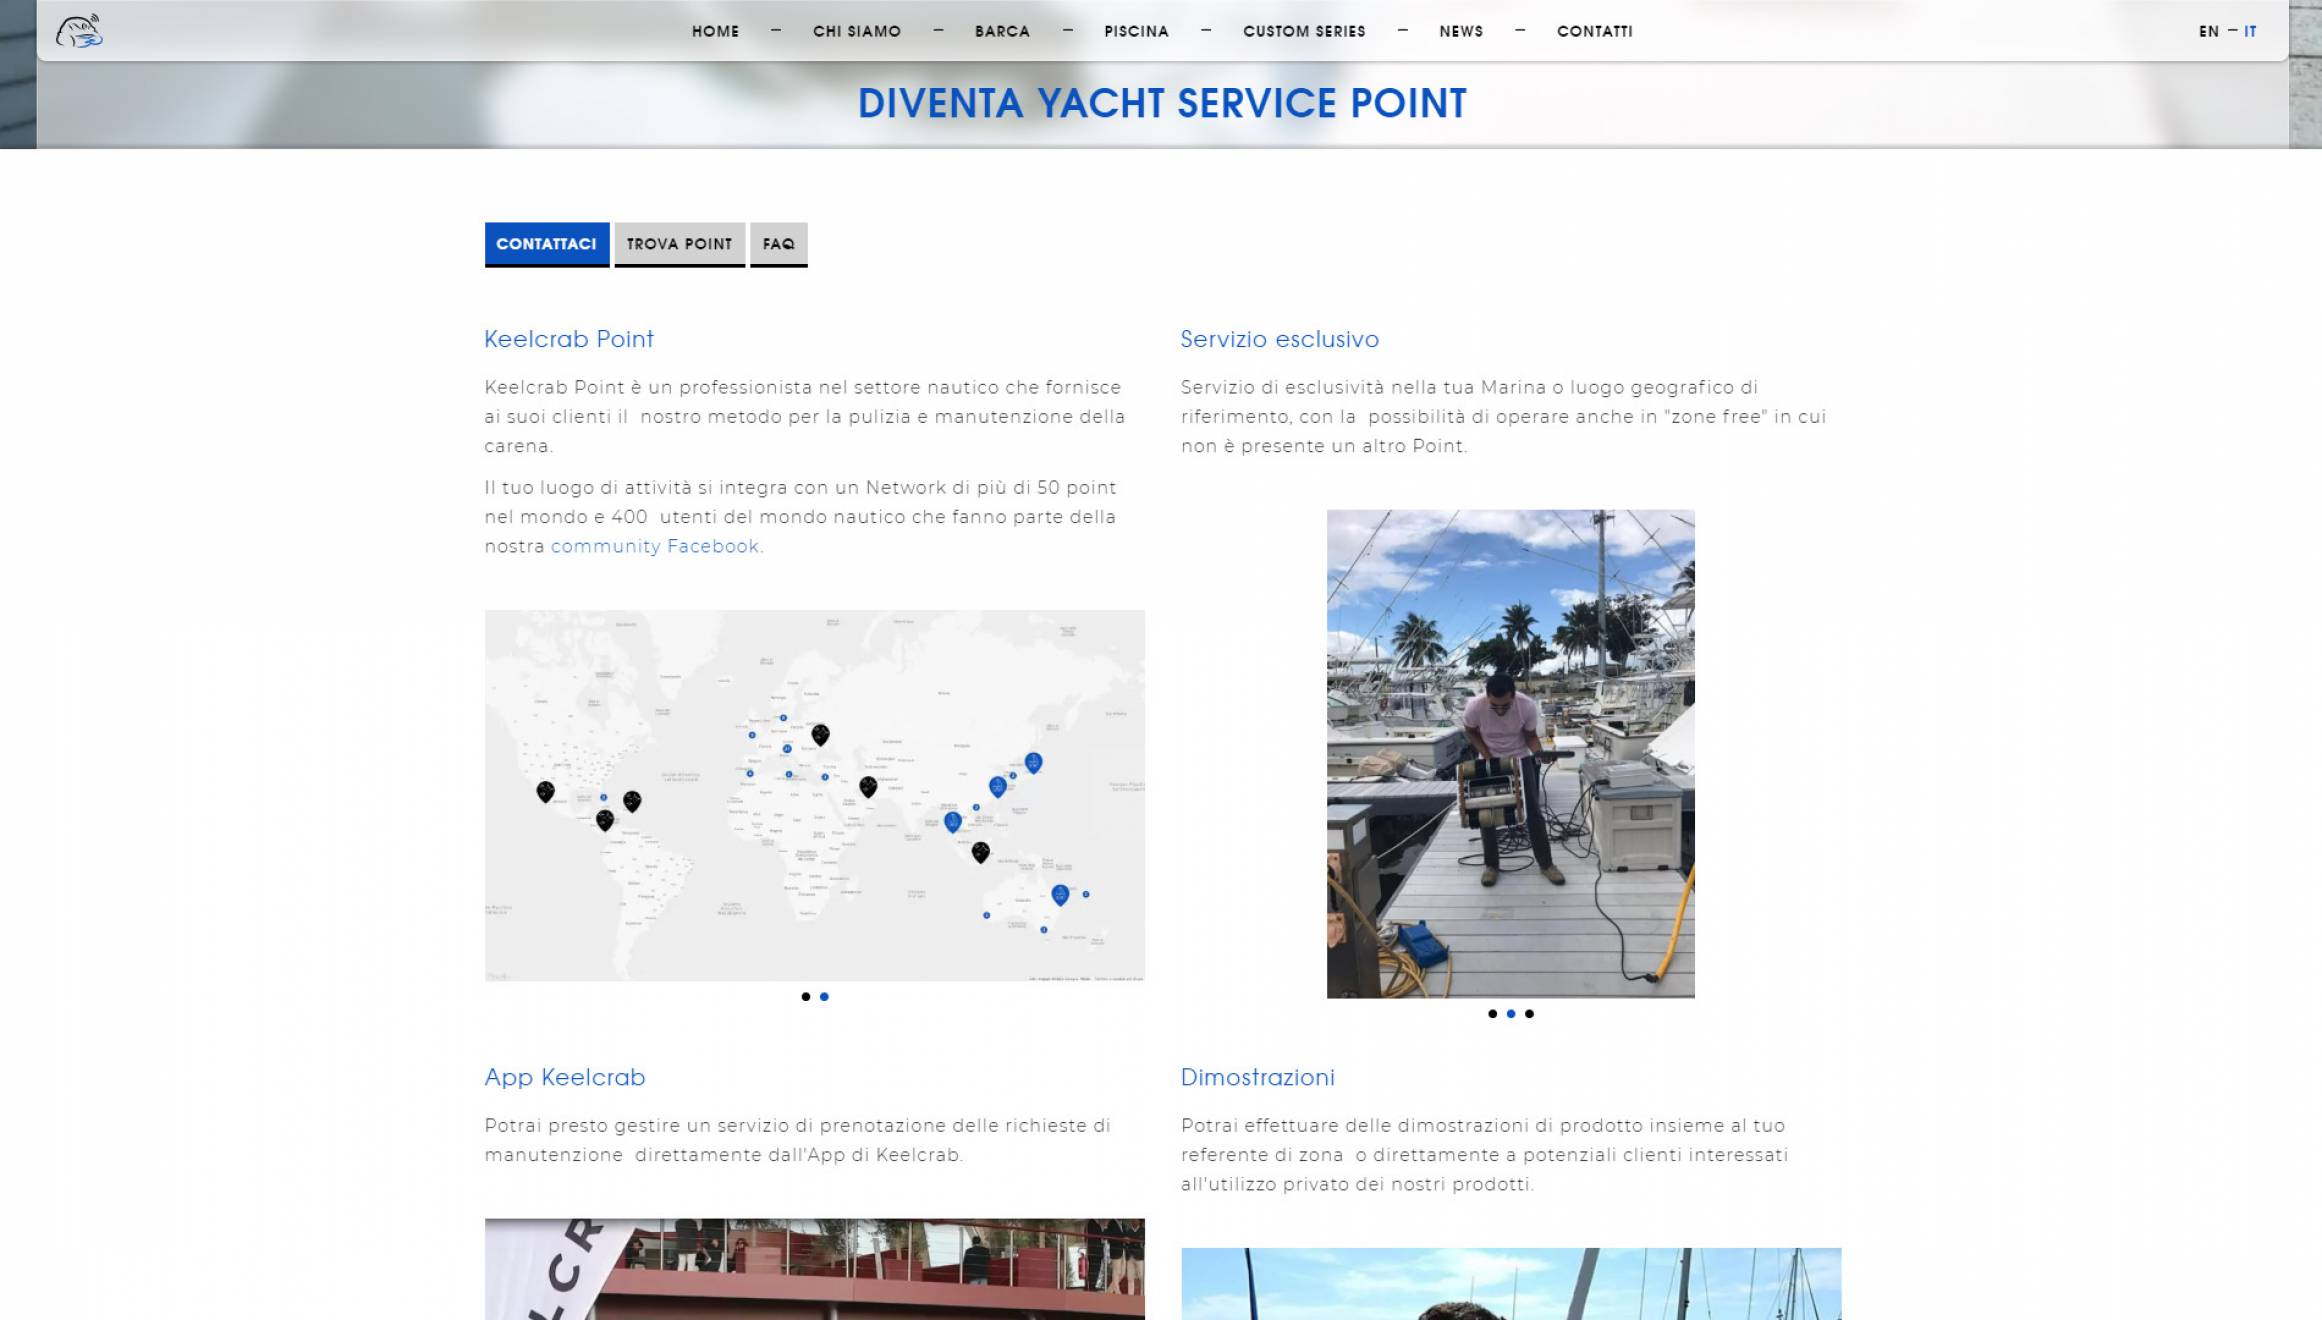The height and width of the screenshot is (1320, 2322).
Task: Open the NEWS section
Action: point(1461,32)
